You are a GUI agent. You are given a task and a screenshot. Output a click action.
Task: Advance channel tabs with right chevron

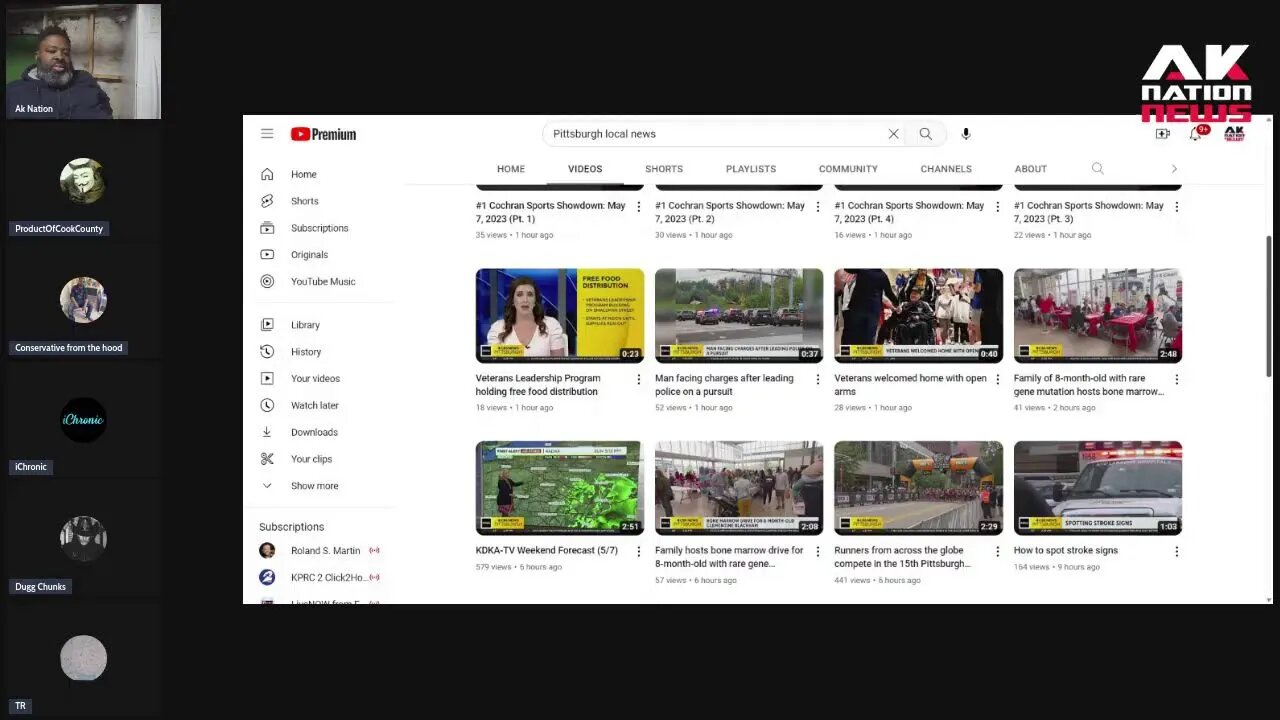coord(1174,169)
